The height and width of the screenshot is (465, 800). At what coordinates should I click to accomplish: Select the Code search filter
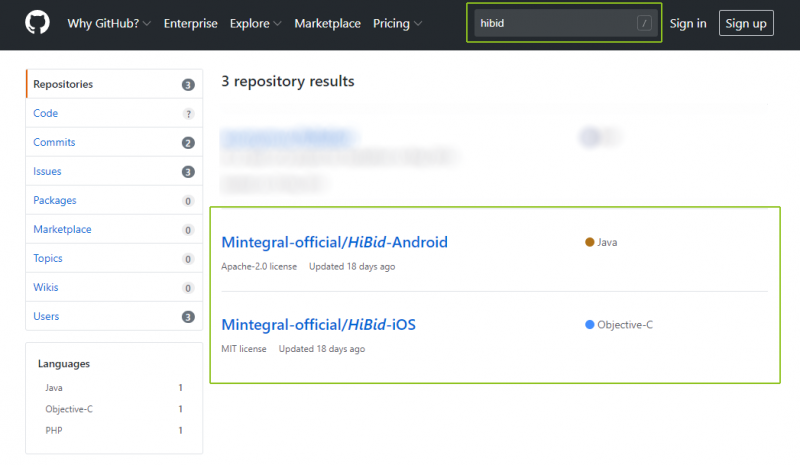[x=114, y=113]
